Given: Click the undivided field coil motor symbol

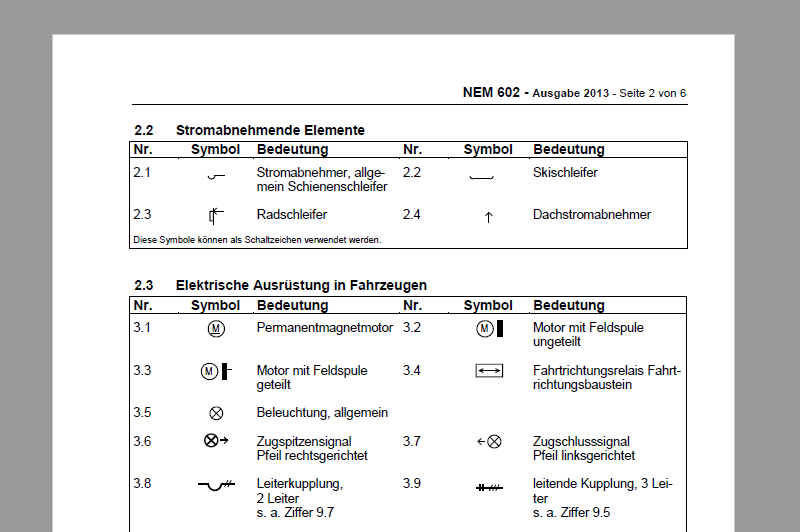Looking at the screenshot, I should 488,328.
